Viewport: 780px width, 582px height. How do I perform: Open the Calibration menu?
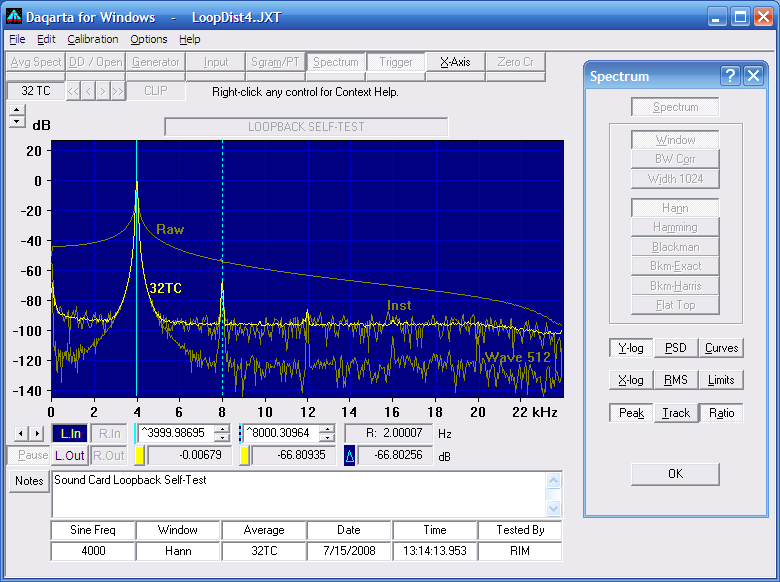(x=93, y=39)
